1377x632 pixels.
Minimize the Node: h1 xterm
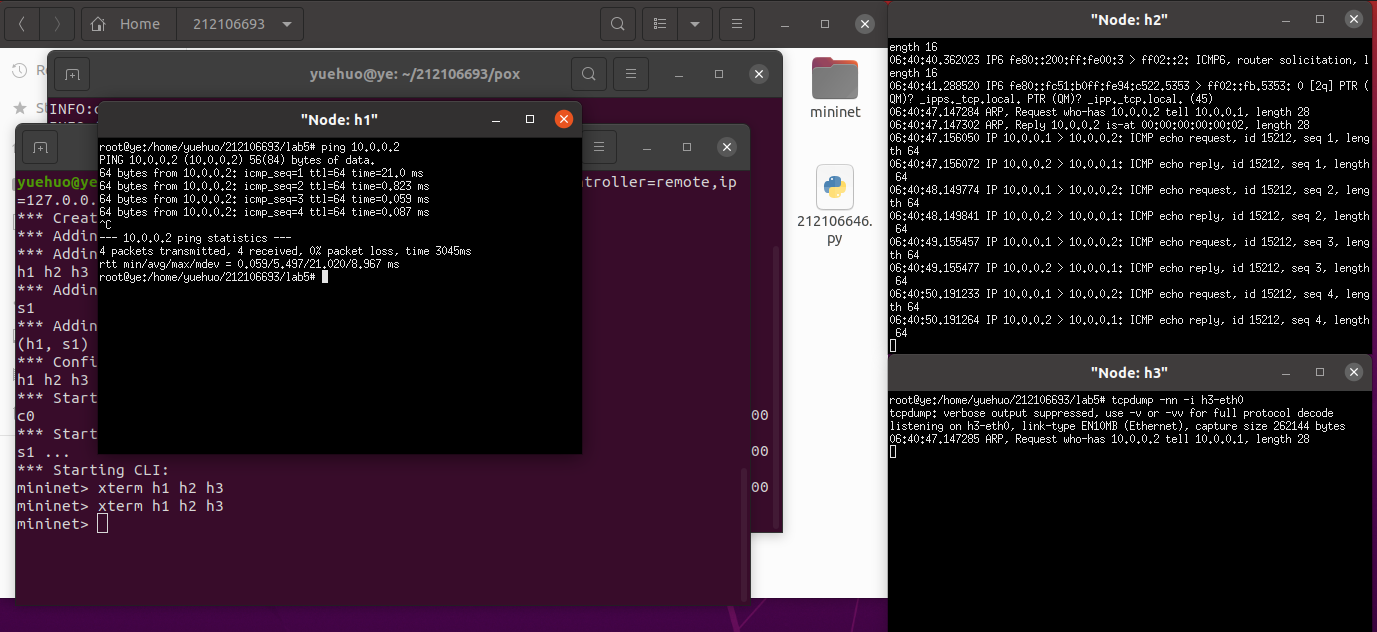(x=496, y=119)
